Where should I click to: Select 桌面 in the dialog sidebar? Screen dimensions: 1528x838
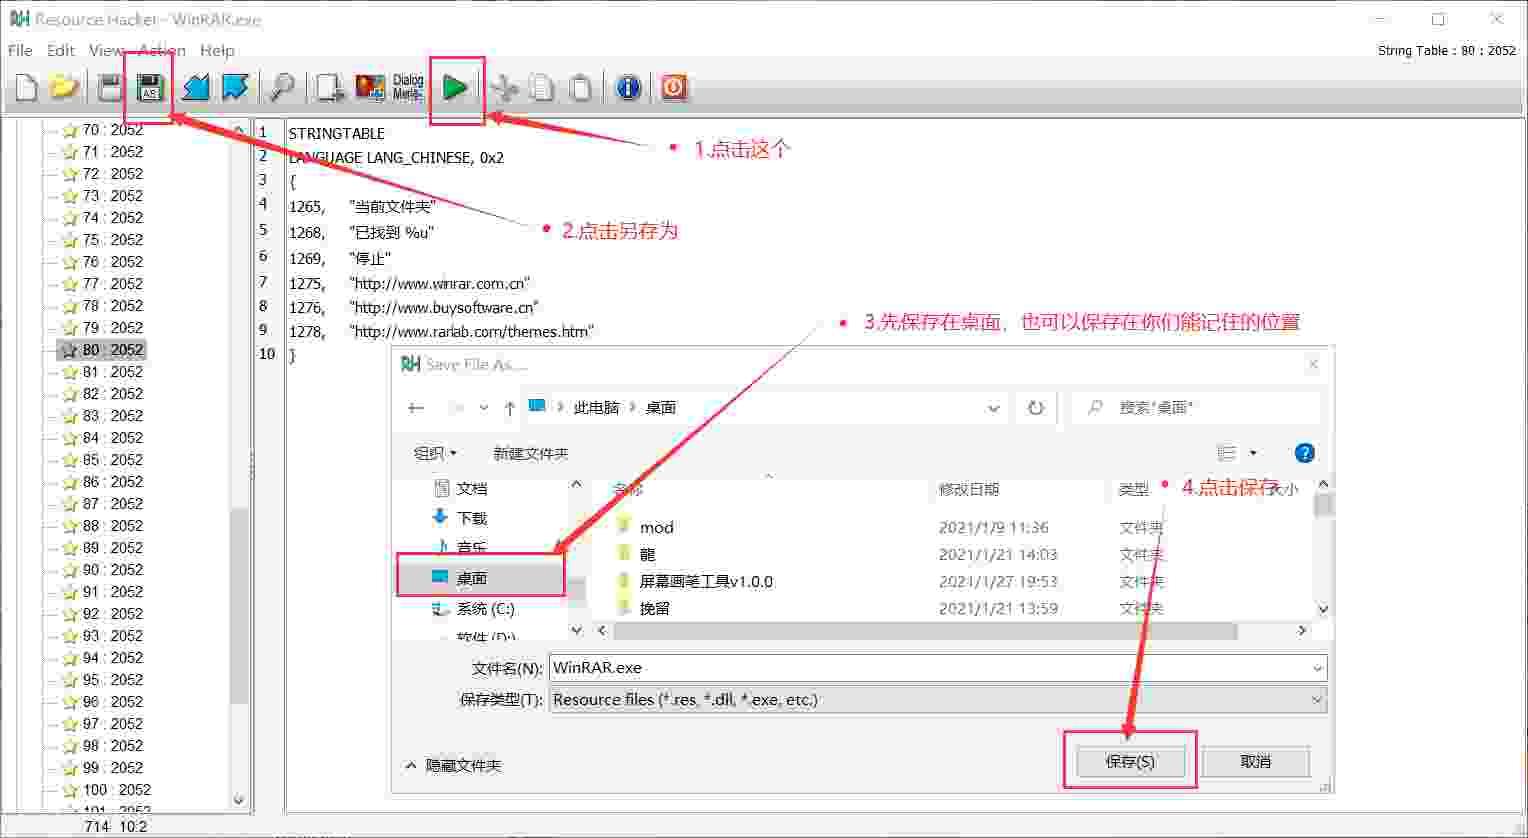click(481, 578)
